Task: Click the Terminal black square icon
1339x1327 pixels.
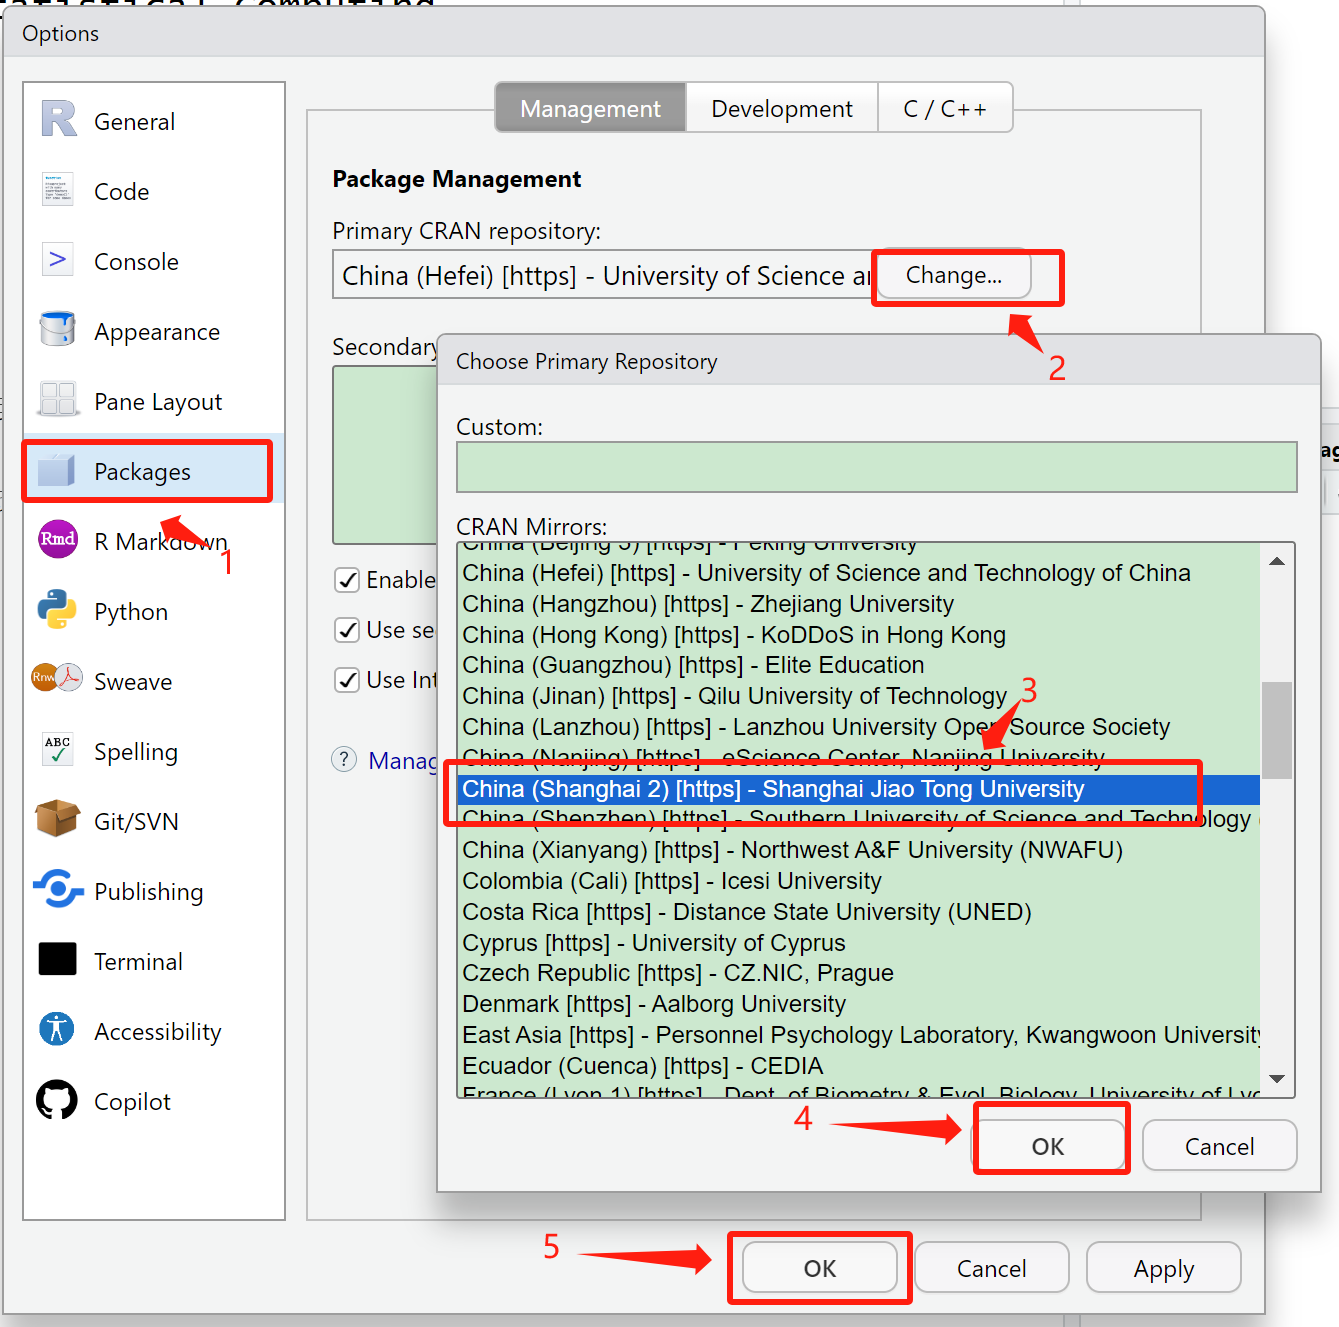Action: 58,958
